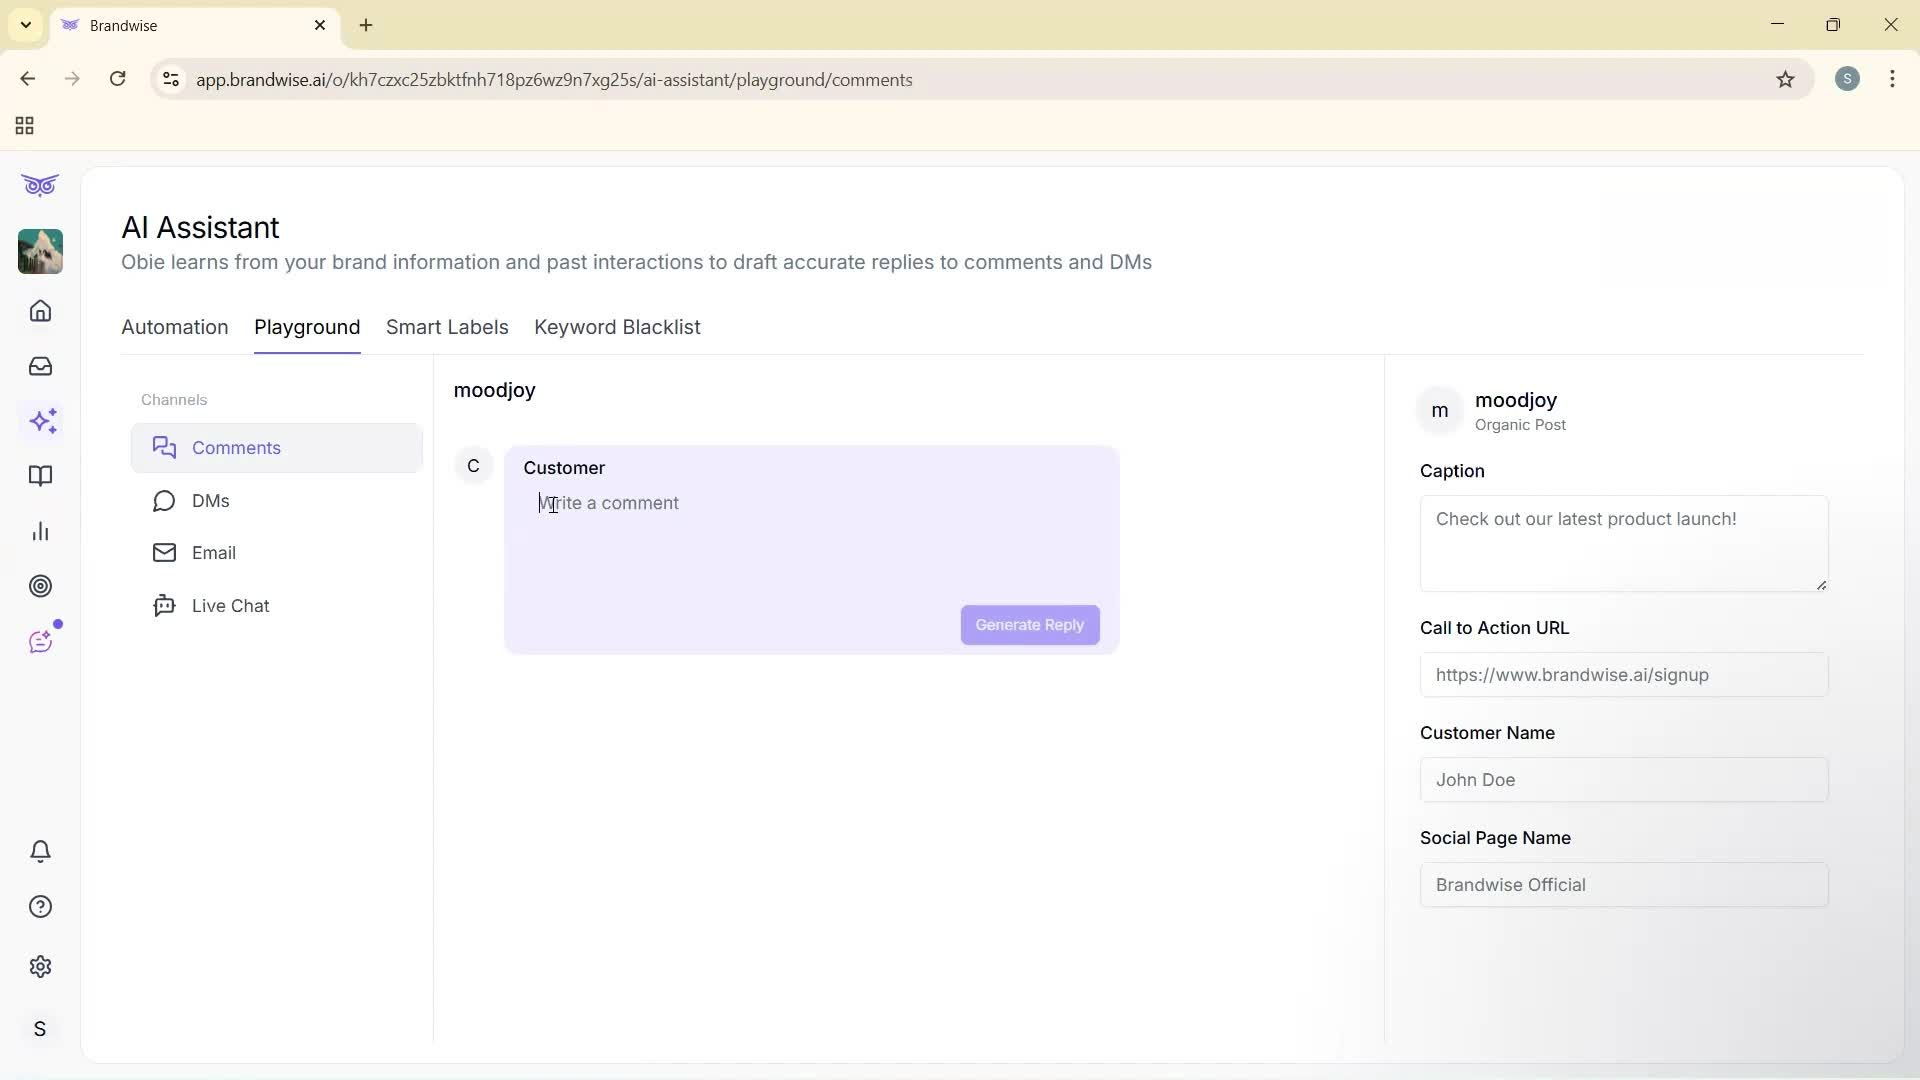Open the Settings gear icon
1920x1080 pixels.
[x=40, y=966]
